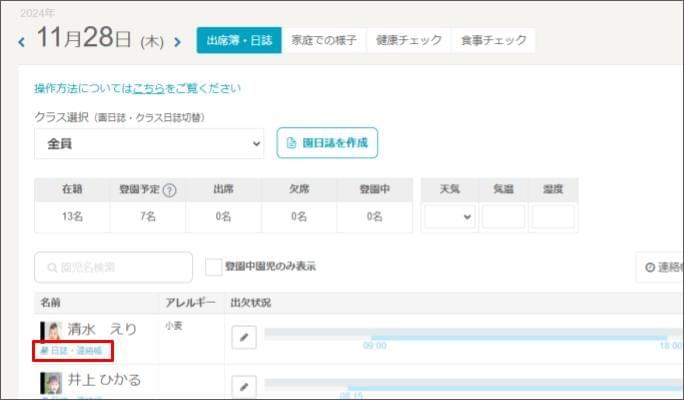Open the 食事チェック tab
The height and width of the screenshot is (400, 684).
pyautogui.click(x=494, y=40)
